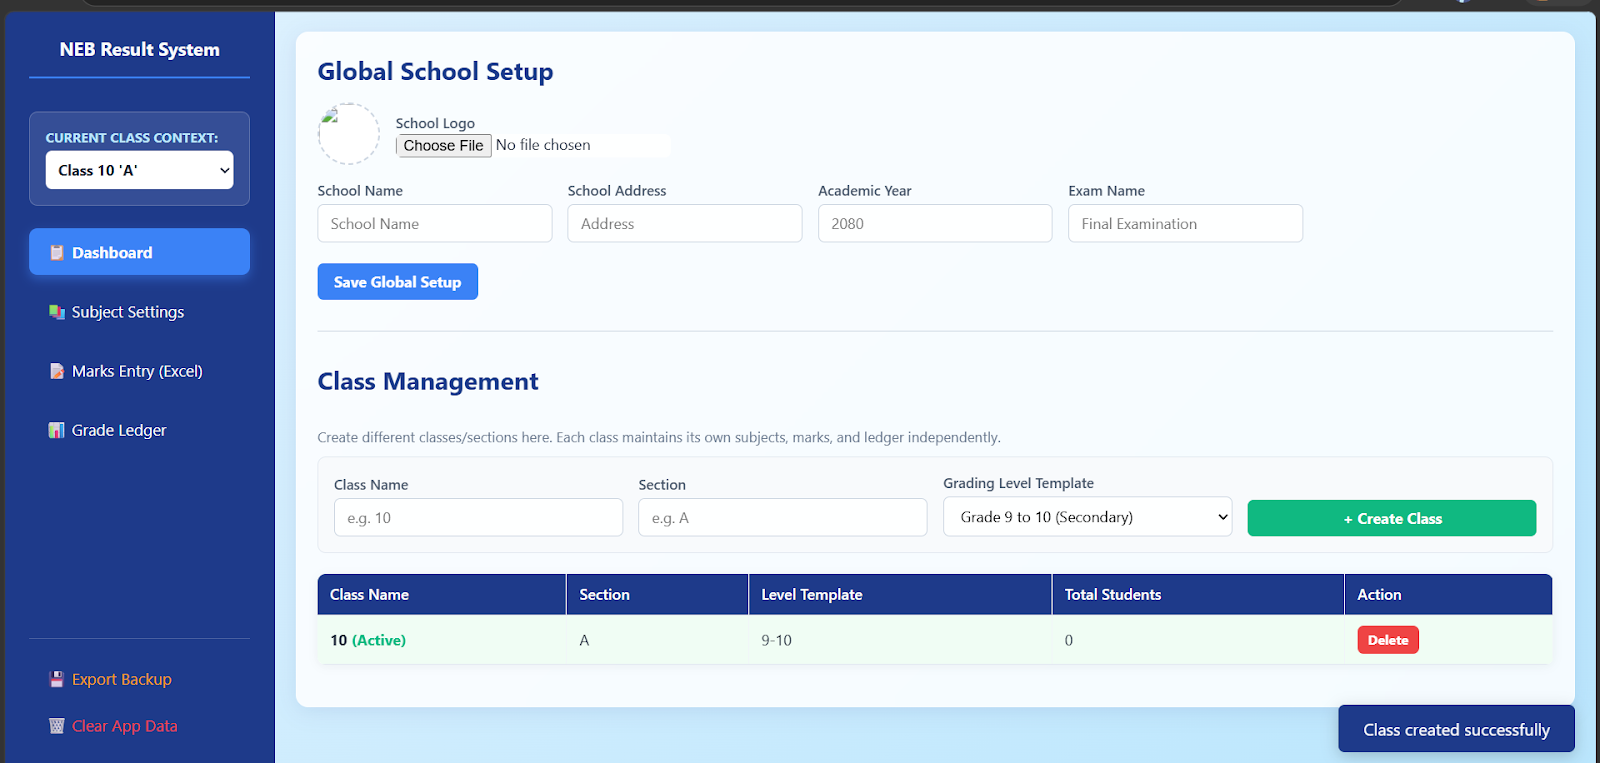Screen dimensions: 1600x763
Task: Click Save Global Setup button
Action: click(398, 282)
